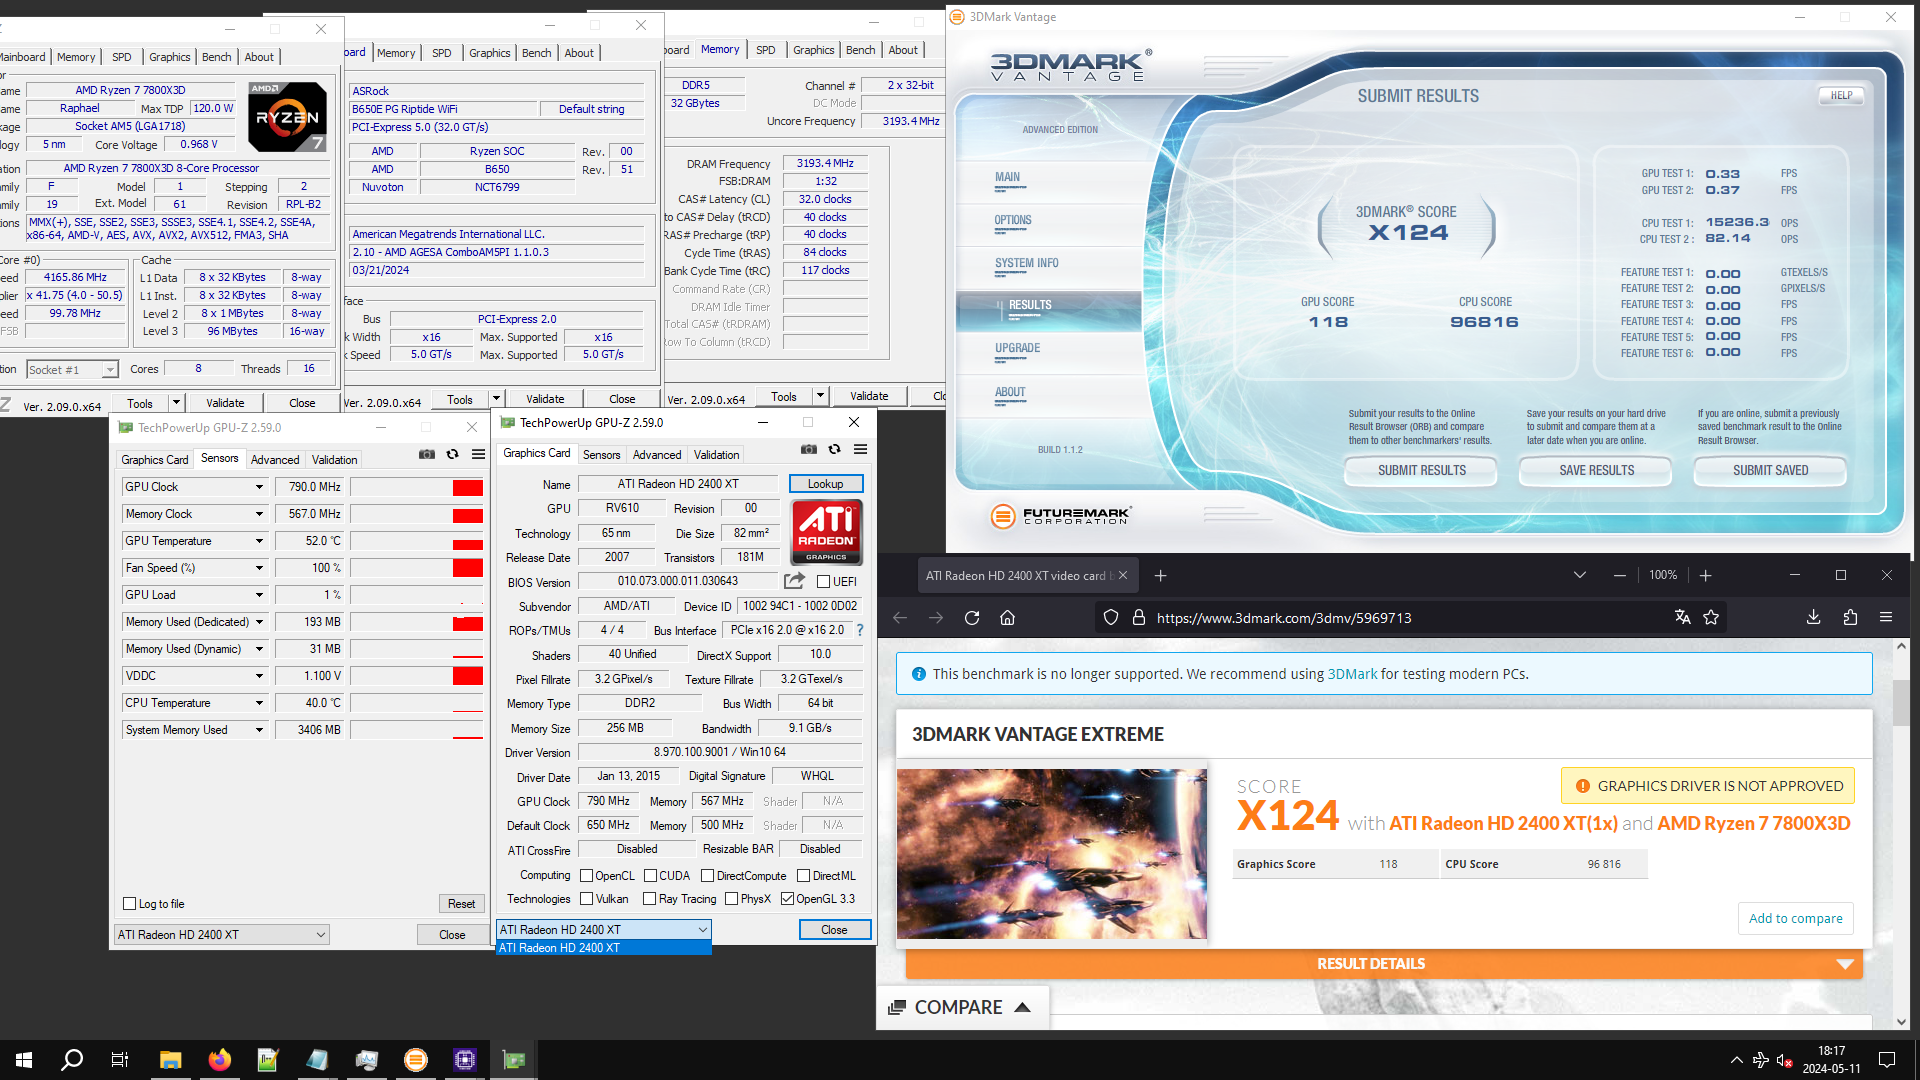The width and height of the screenshot is (1920, 1080).
Task: Open GPU selector dropdown in Sensors window
Action: coord(221,935)
